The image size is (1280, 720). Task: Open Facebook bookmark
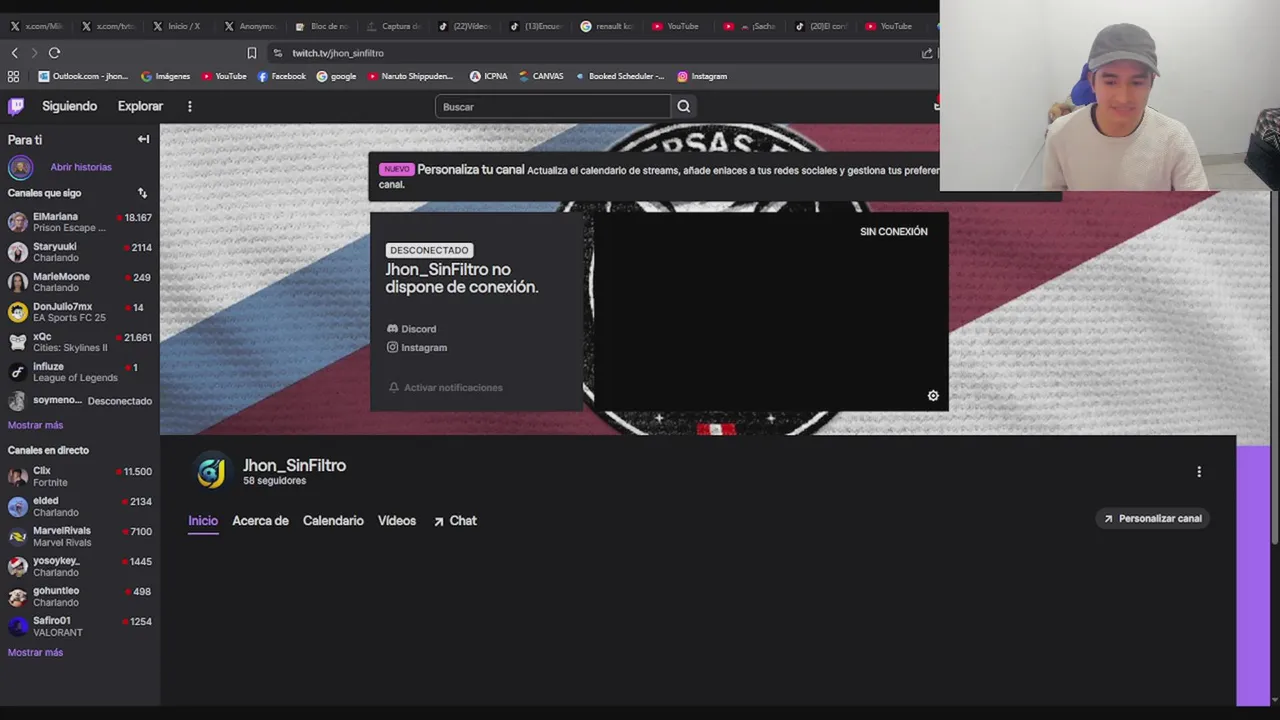pos(282,76)
